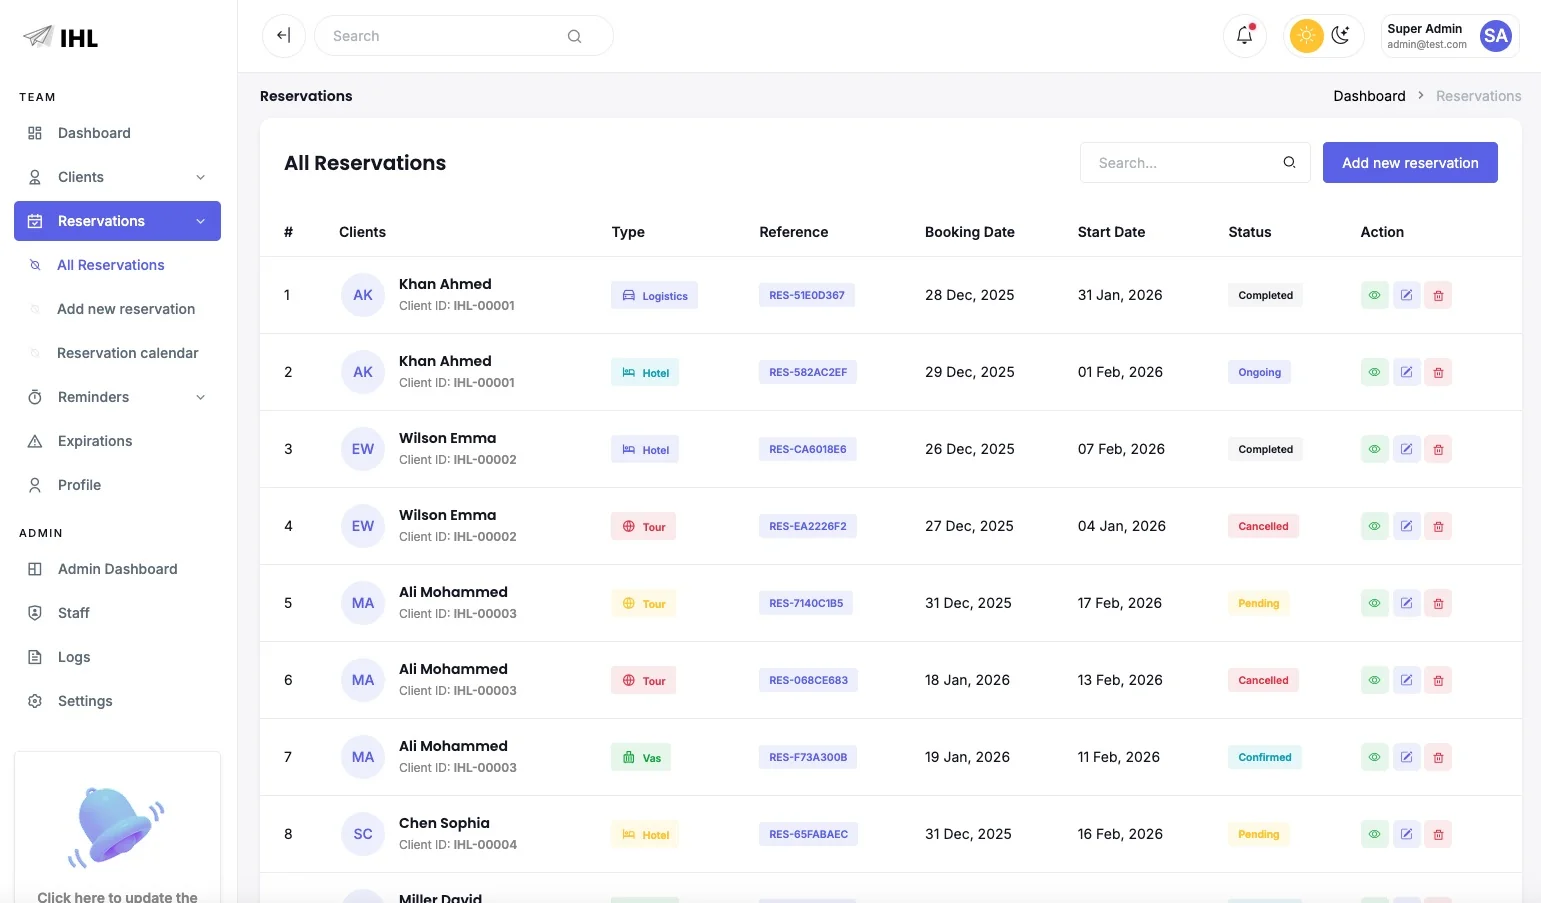View reservation RES-51E0D367 eye icon
The height and width of the screenshot is (903, 1541).
[x=1375, y=295]
